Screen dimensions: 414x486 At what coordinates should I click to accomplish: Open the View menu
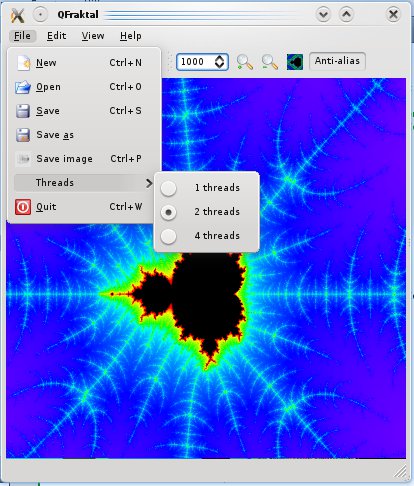pyautogui.click(x=93, y=36)
